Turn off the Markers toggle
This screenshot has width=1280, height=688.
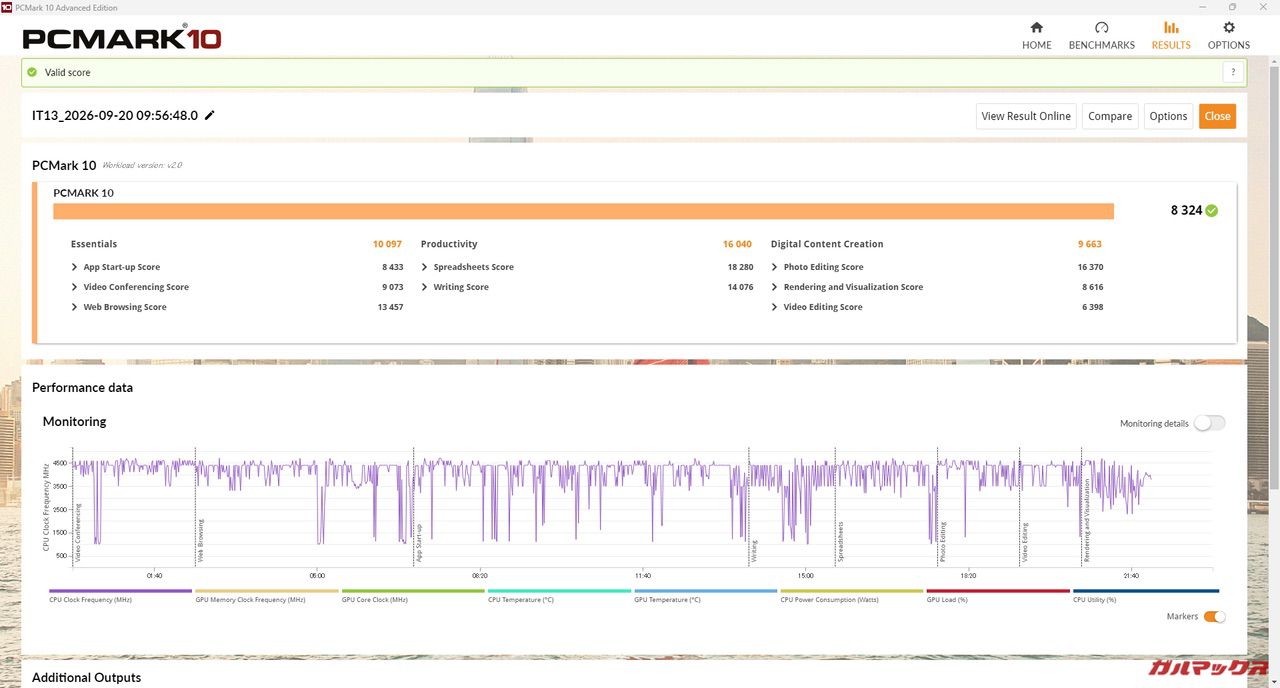coord(1214,616)
